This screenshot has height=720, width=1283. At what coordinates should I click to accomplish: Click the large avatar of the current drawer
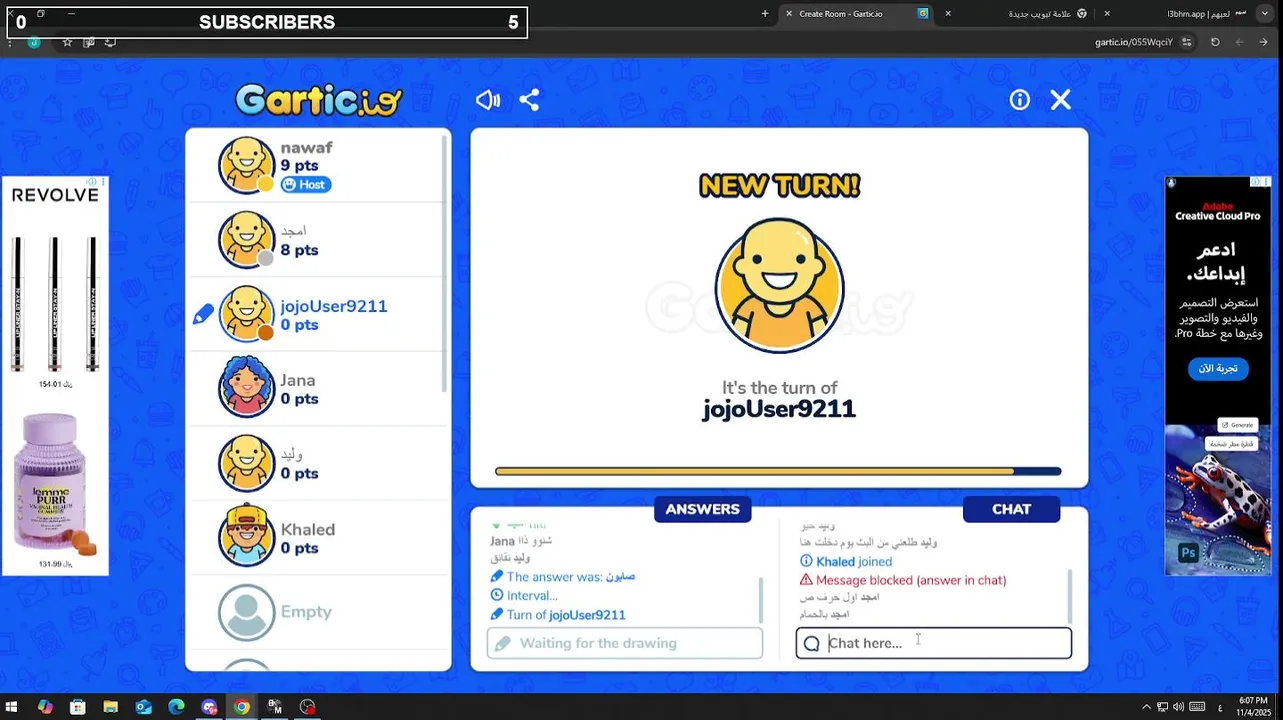(780, 288)
